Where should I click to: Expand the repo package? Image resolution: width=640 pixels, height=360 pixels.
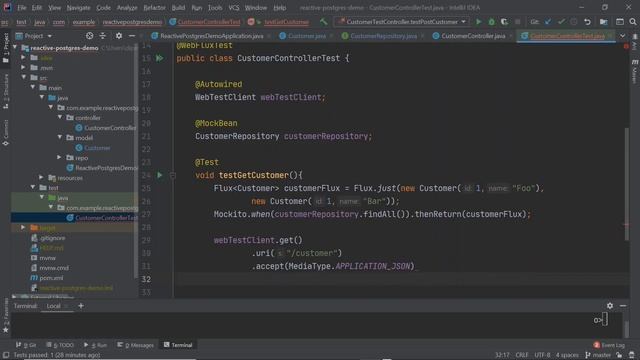point(60,158)
